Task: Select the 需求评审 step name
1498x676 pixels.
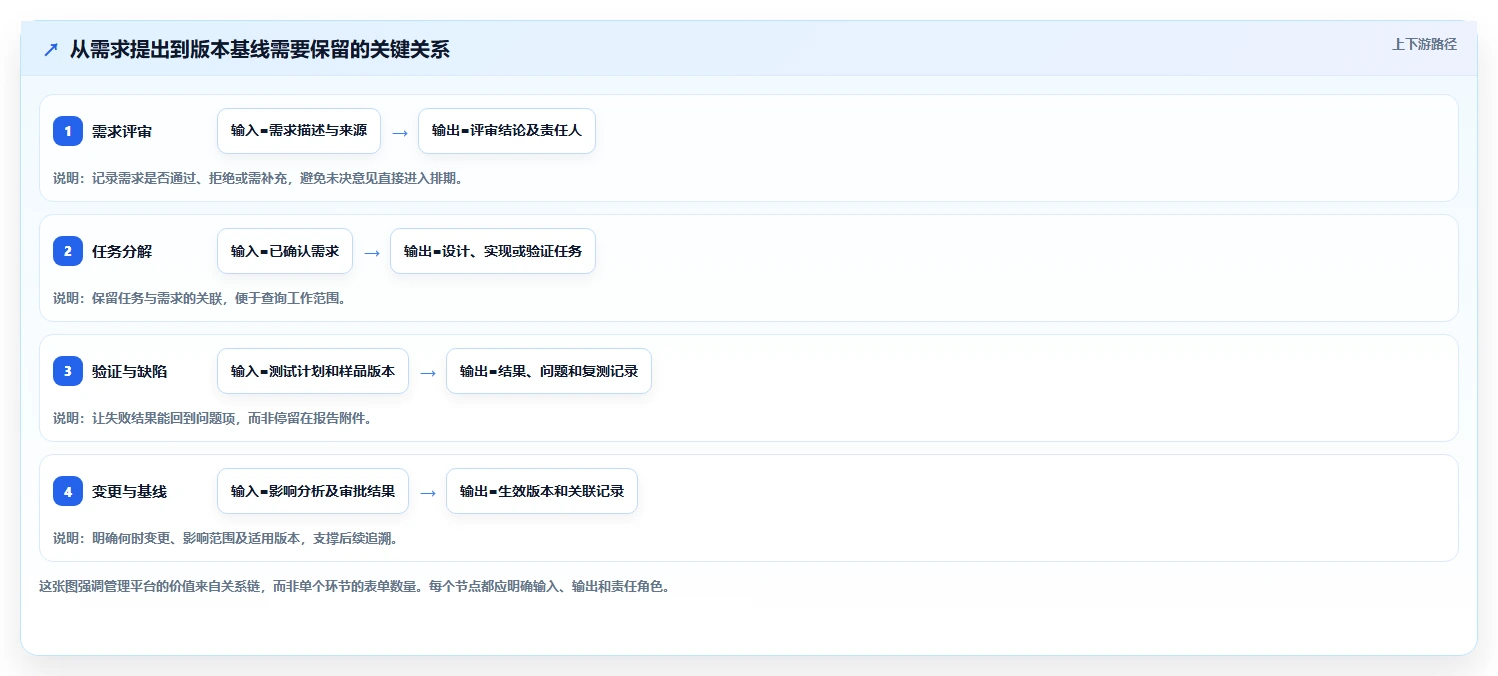Action: point(122,131)
